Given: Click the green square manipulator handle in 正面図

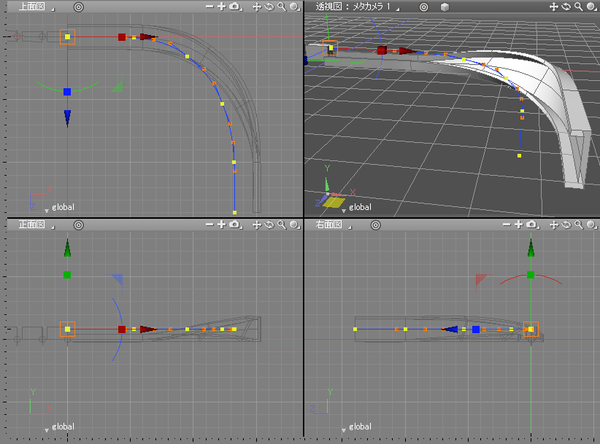Looking at the screenshot, I should [67, 275].
